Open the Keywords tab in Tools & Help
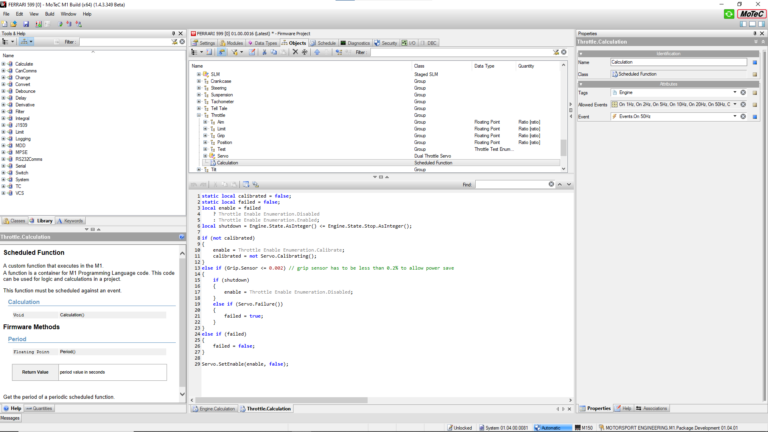 [x=71, y=221]
